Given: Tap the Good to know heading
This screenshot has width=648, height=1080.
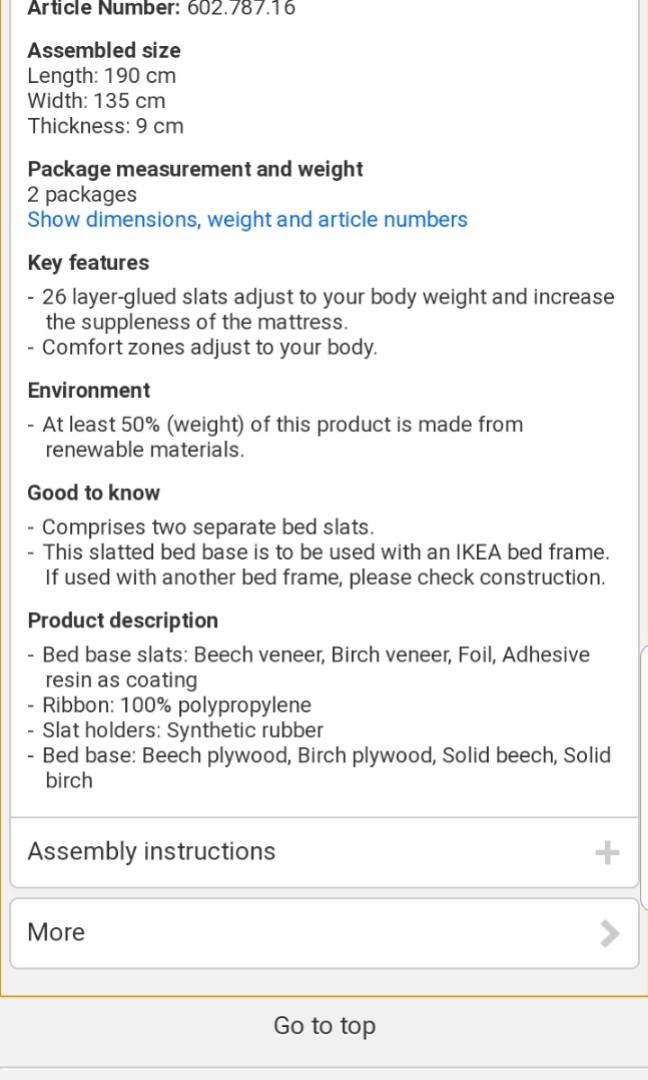Looking at the screenshot, I should click(x=93, y=493).
